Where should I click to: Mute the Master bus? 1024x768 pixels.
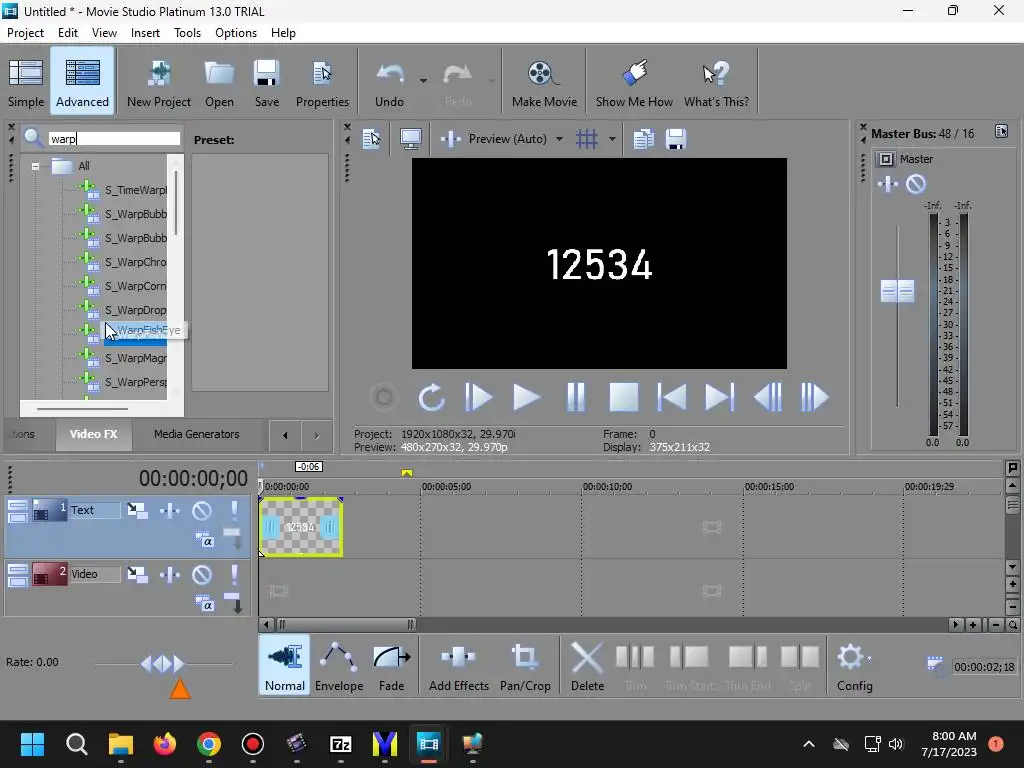[916, 185]
